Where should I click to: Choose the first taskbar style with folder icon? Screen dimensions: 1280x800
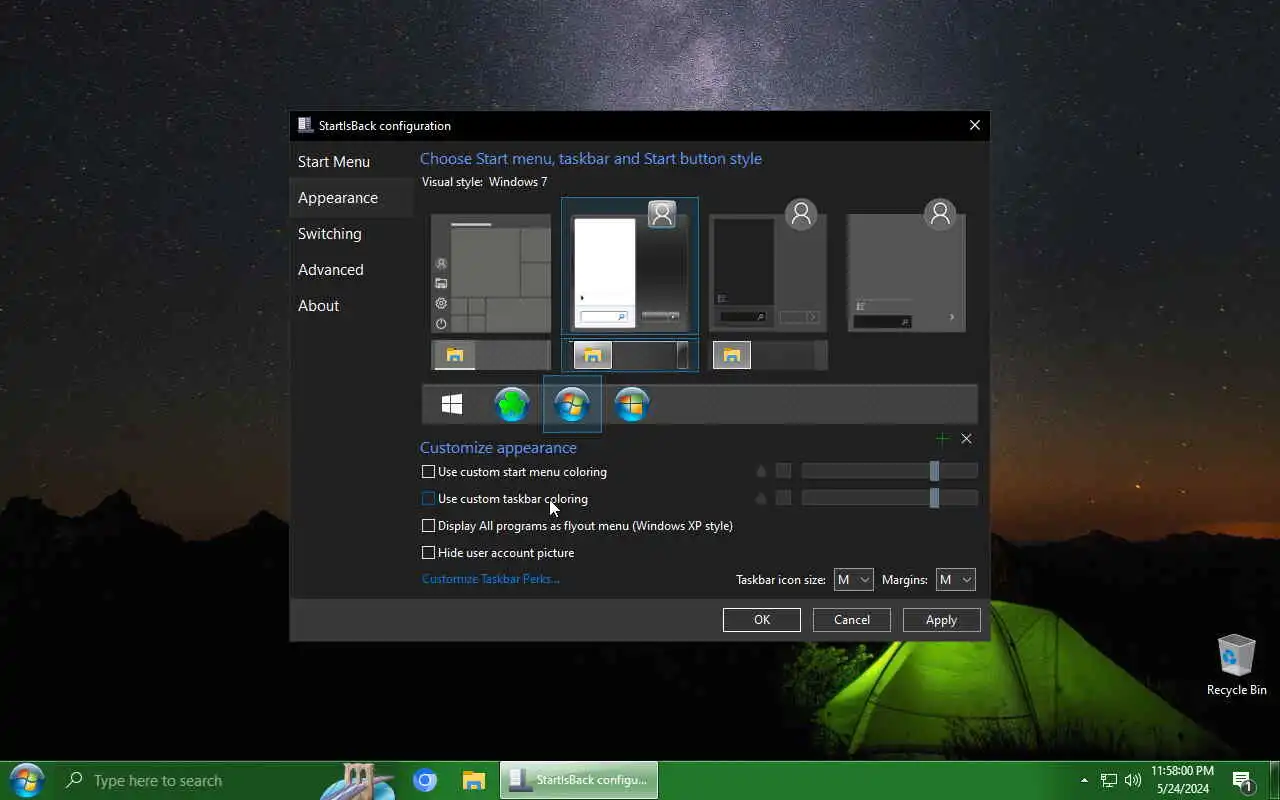(491, 355)
